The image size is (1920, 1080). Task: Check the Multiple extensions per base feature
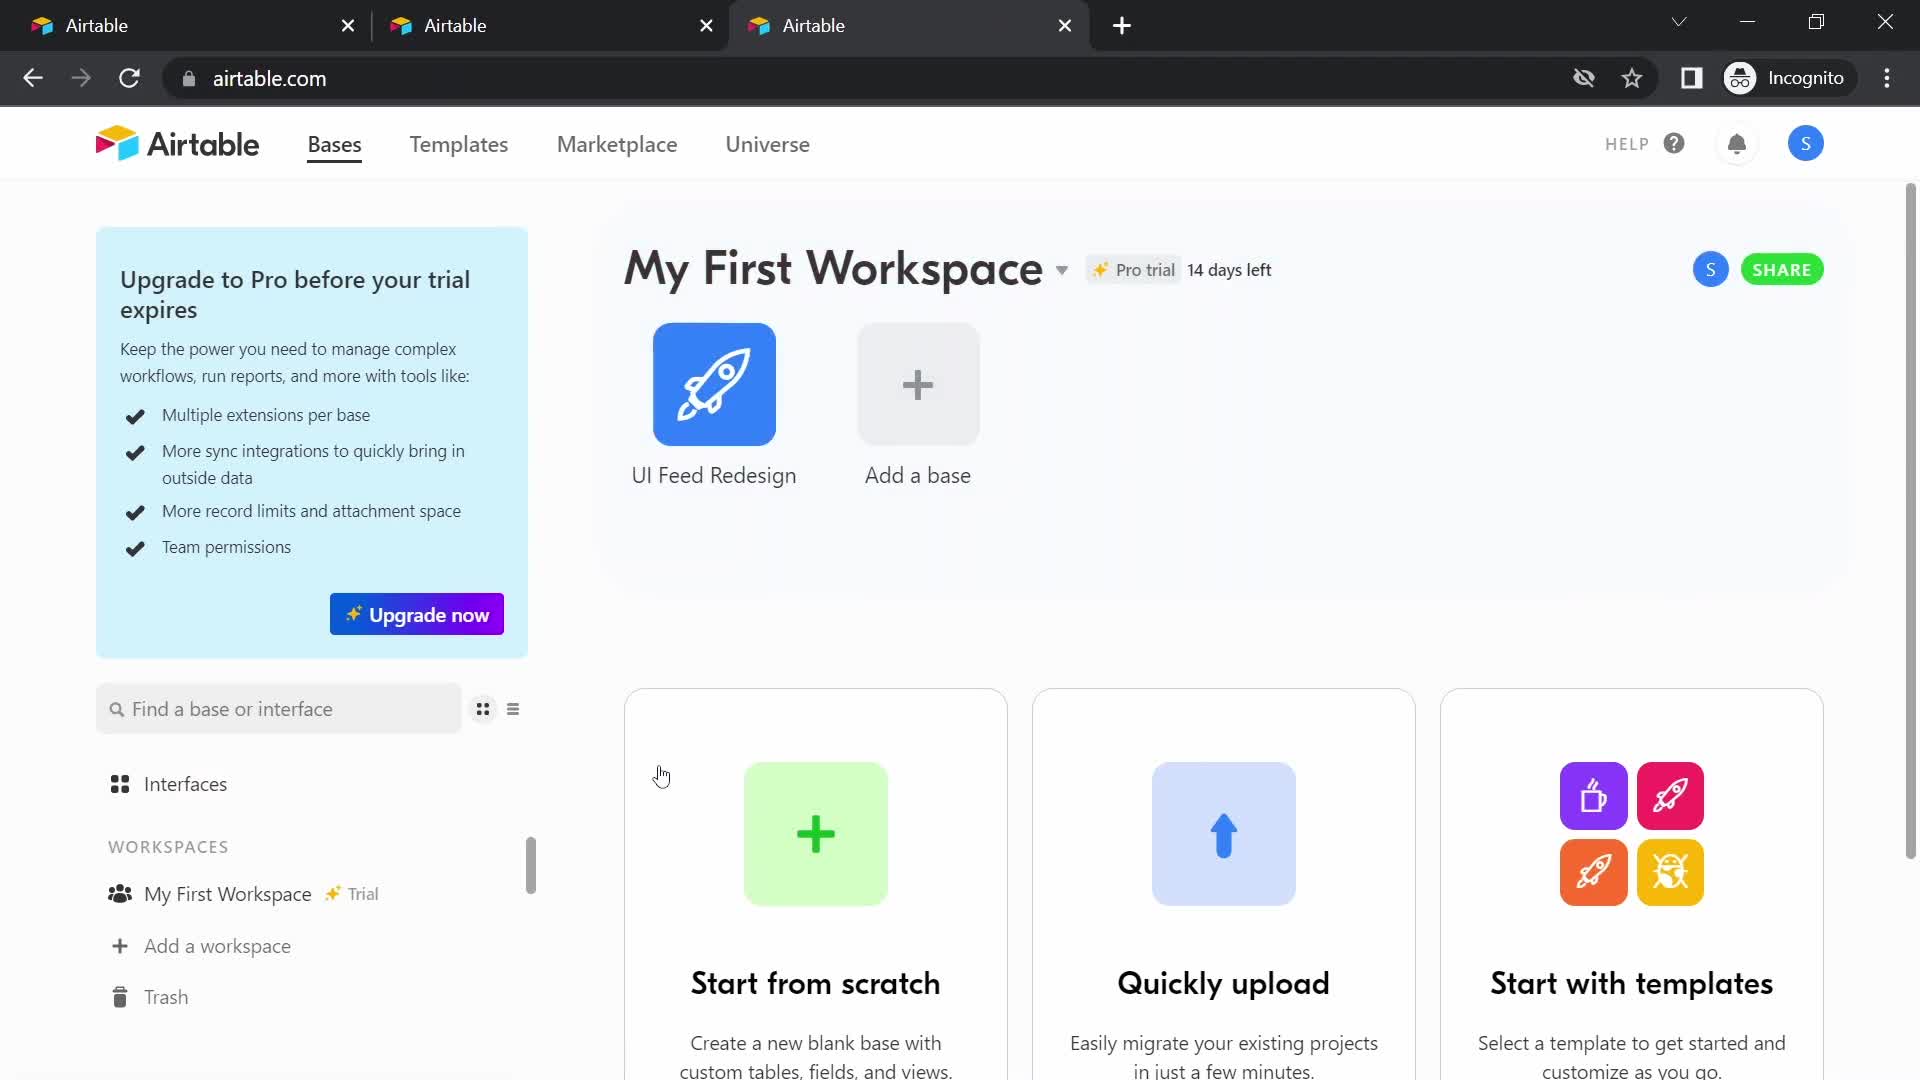(x=135, y=415)
